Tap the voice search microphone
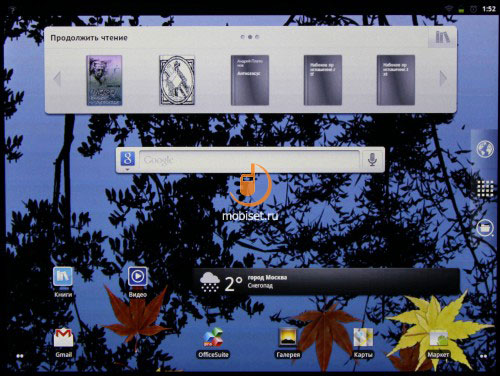500x376 pixels. (372, 160)
